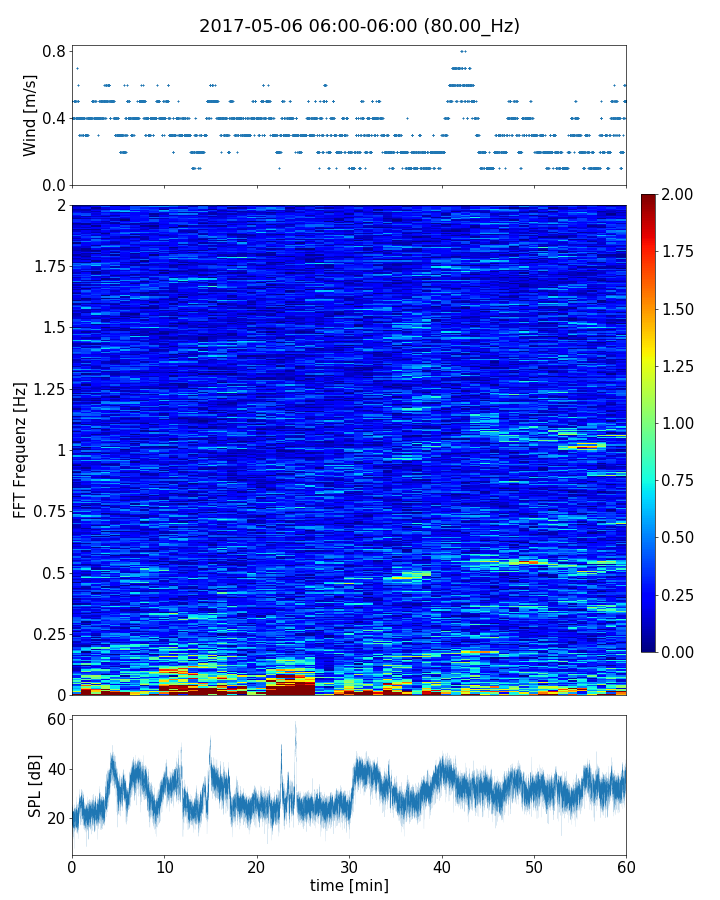
Task: Click the 60 tick on the time axis
Action: click(626, 864)
